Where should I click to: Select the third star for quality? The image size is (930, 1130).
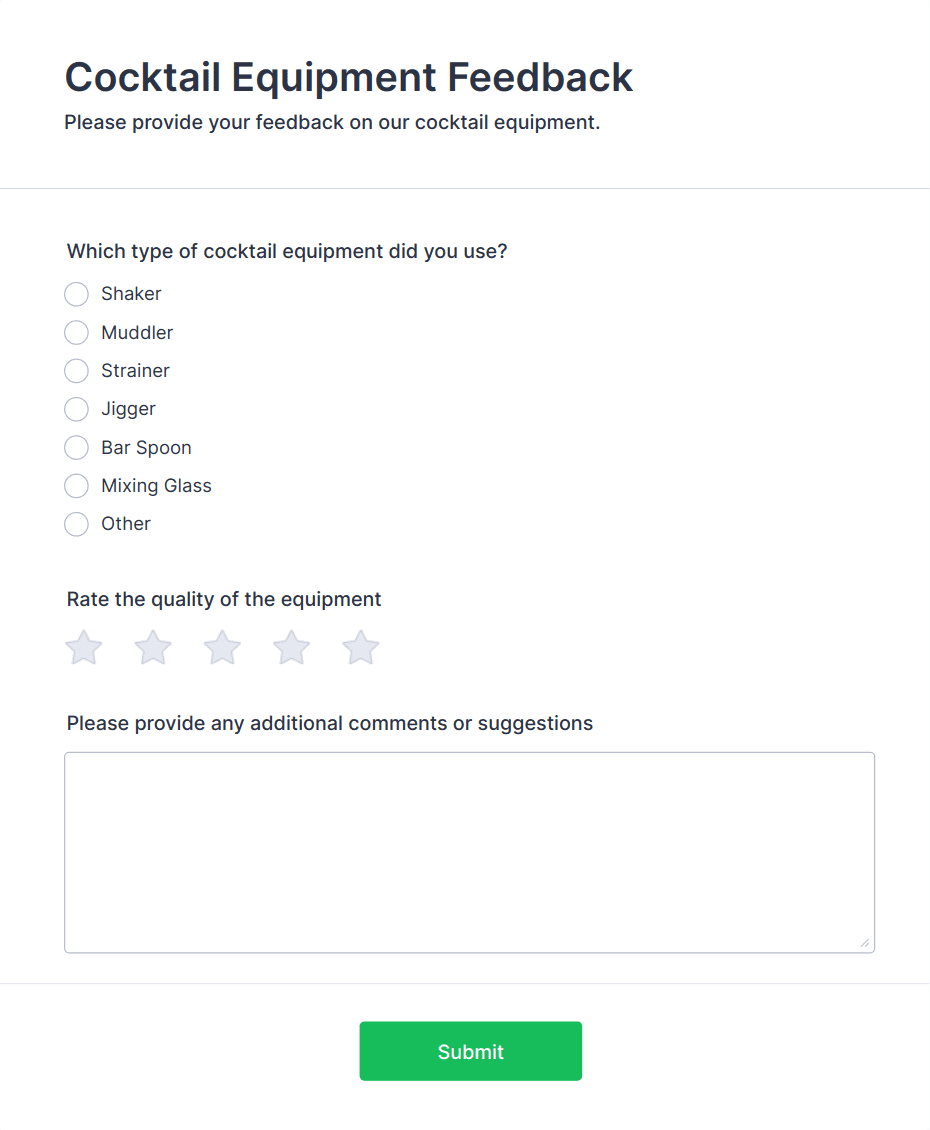click(222, 648)
